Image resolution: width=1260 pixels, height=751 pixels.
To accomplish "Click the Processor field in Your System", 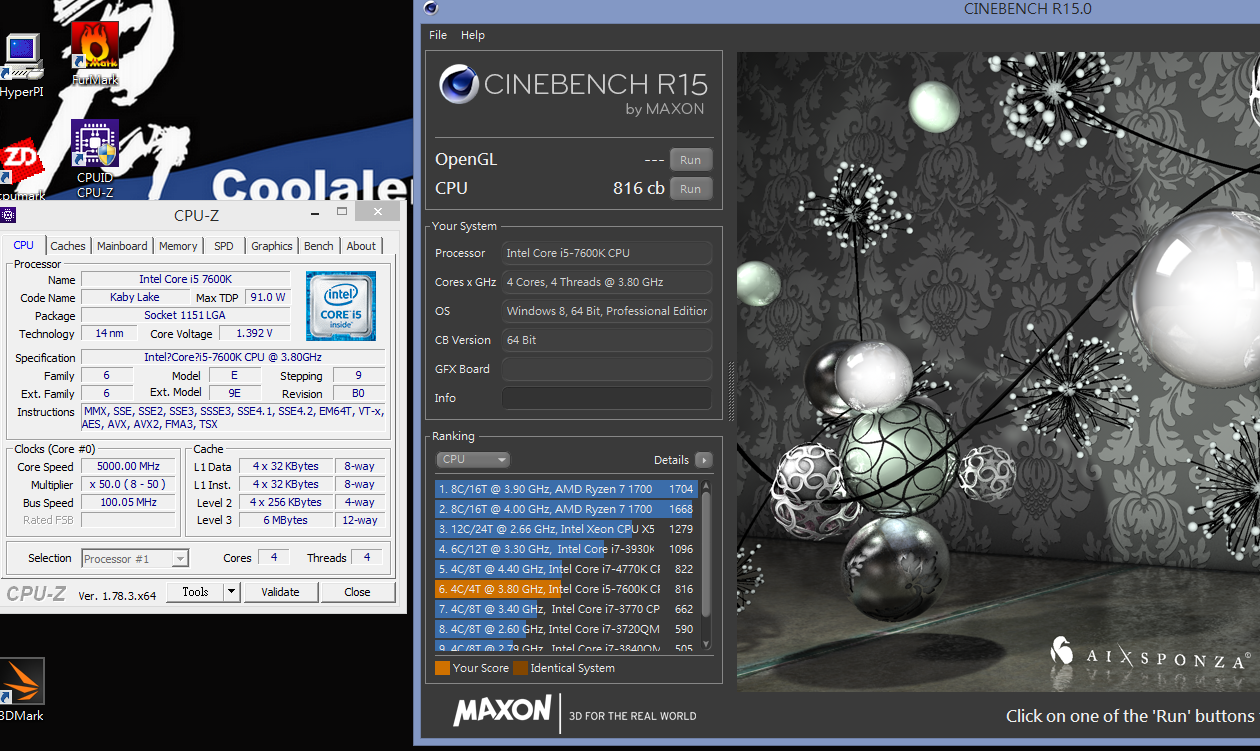I will (607, 253).
